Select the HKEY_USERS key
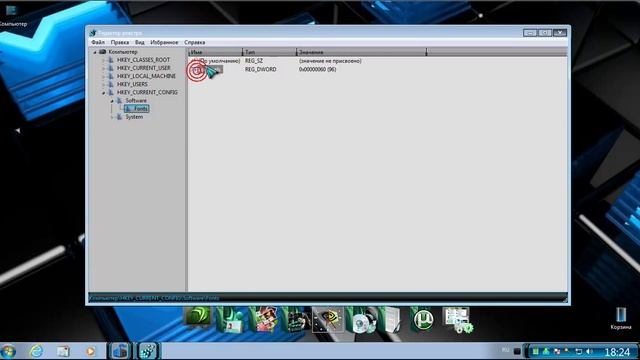This screenshot has width=640, height=360. pos(132,84)
